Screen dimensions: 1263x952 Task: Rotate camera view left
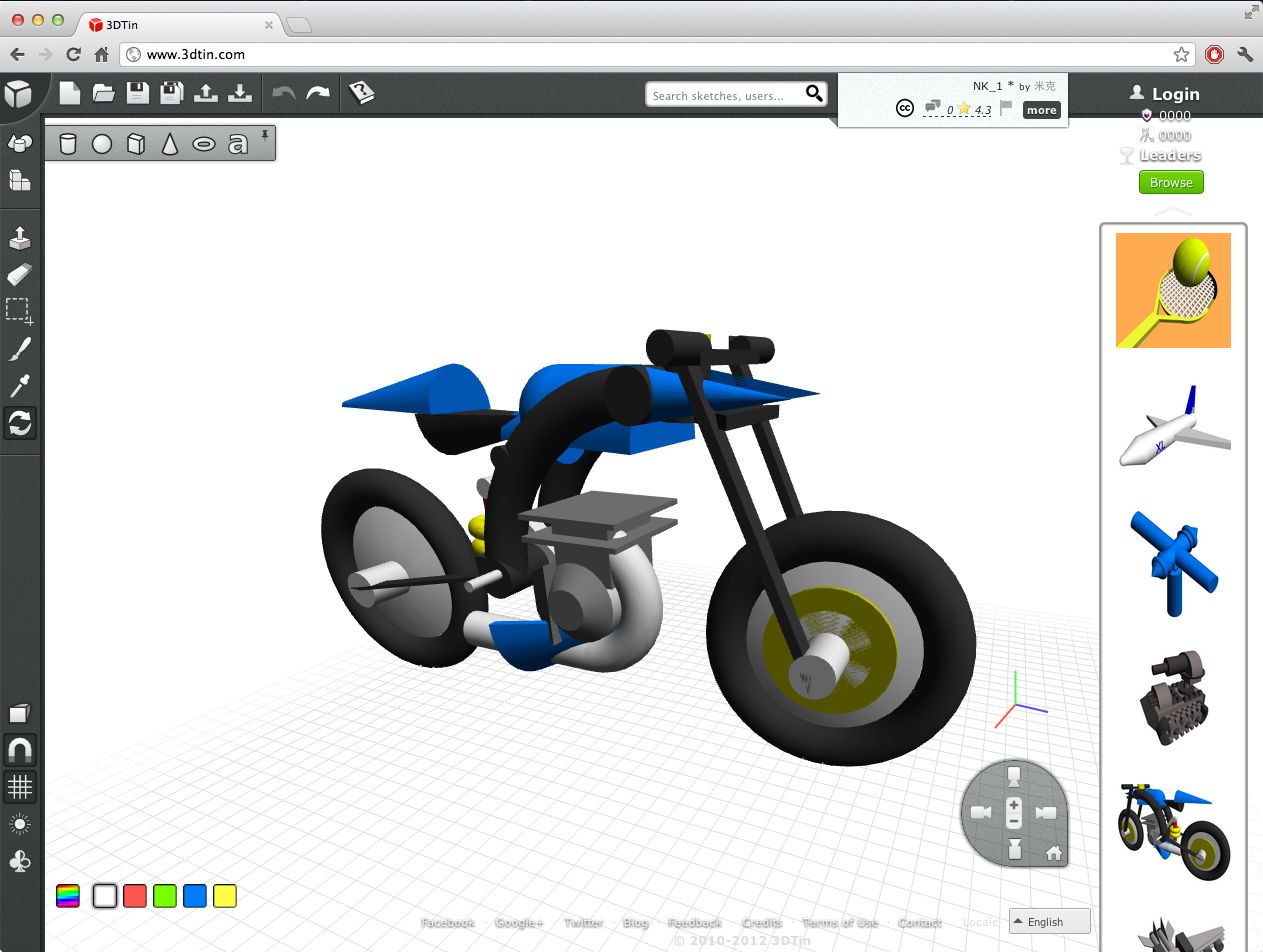pos(981,813)
